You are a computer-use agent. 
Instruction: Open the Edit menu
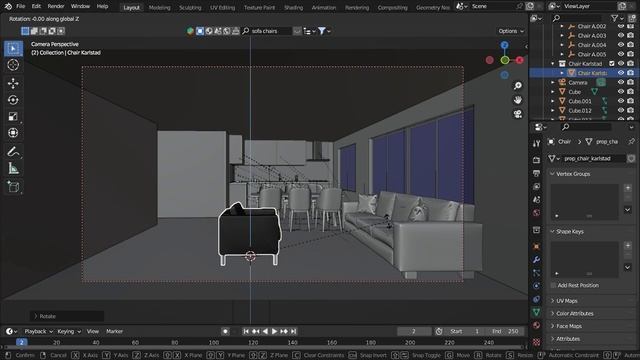pos(36,7)
